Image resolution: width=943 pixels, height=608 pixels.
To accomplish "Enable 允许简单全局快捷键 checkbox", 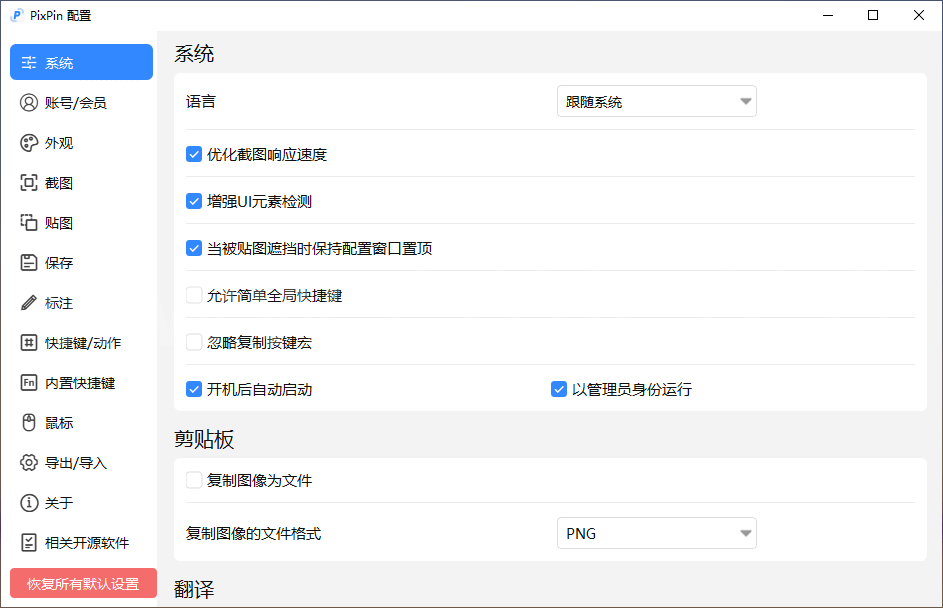I will 195,296.
